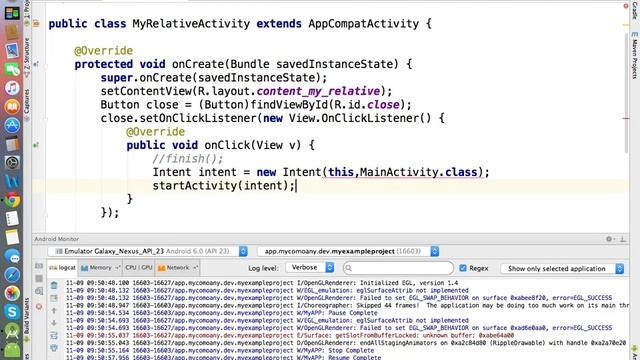
Task: Click the warning stripe marker on the editor scrollbar
Action: tap(626, 25)
